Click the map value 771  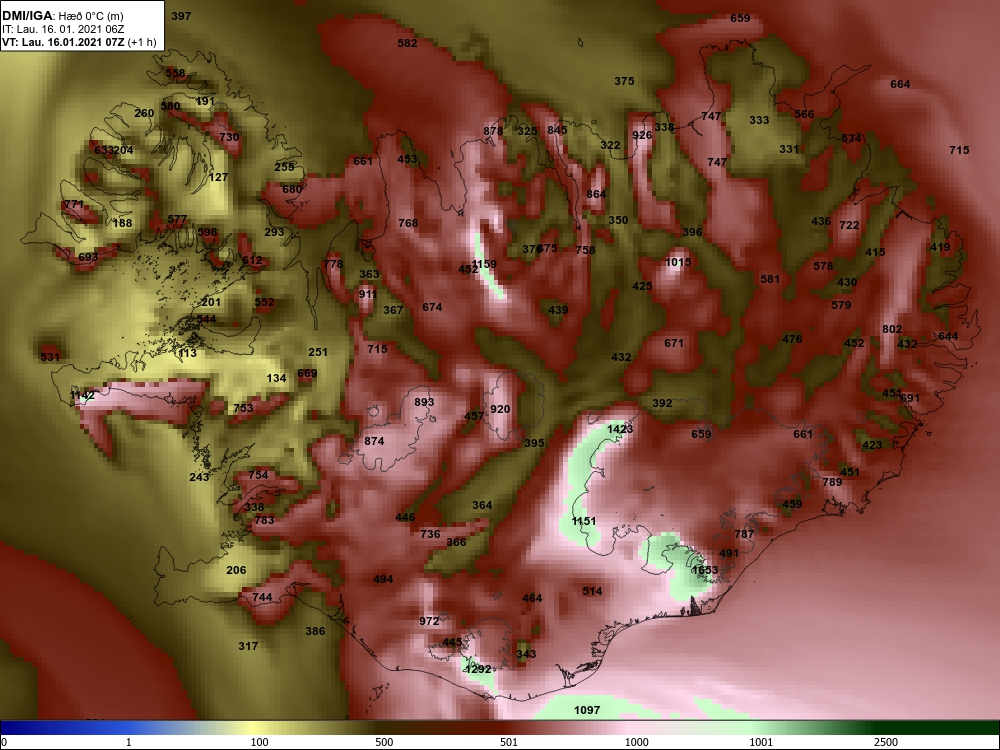point(74,205)
